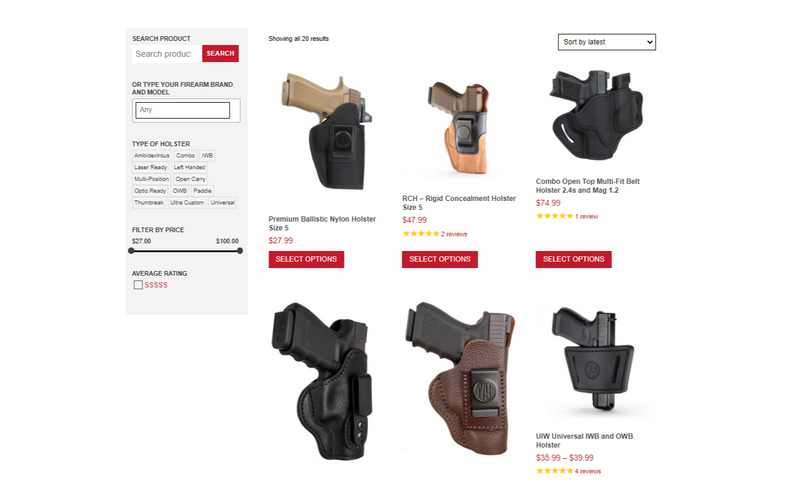The width and height of the screenshot is (800, 500).
Task: Open the Premium Ballistic Nylon Holster image
Action: (x=326, y=132)
